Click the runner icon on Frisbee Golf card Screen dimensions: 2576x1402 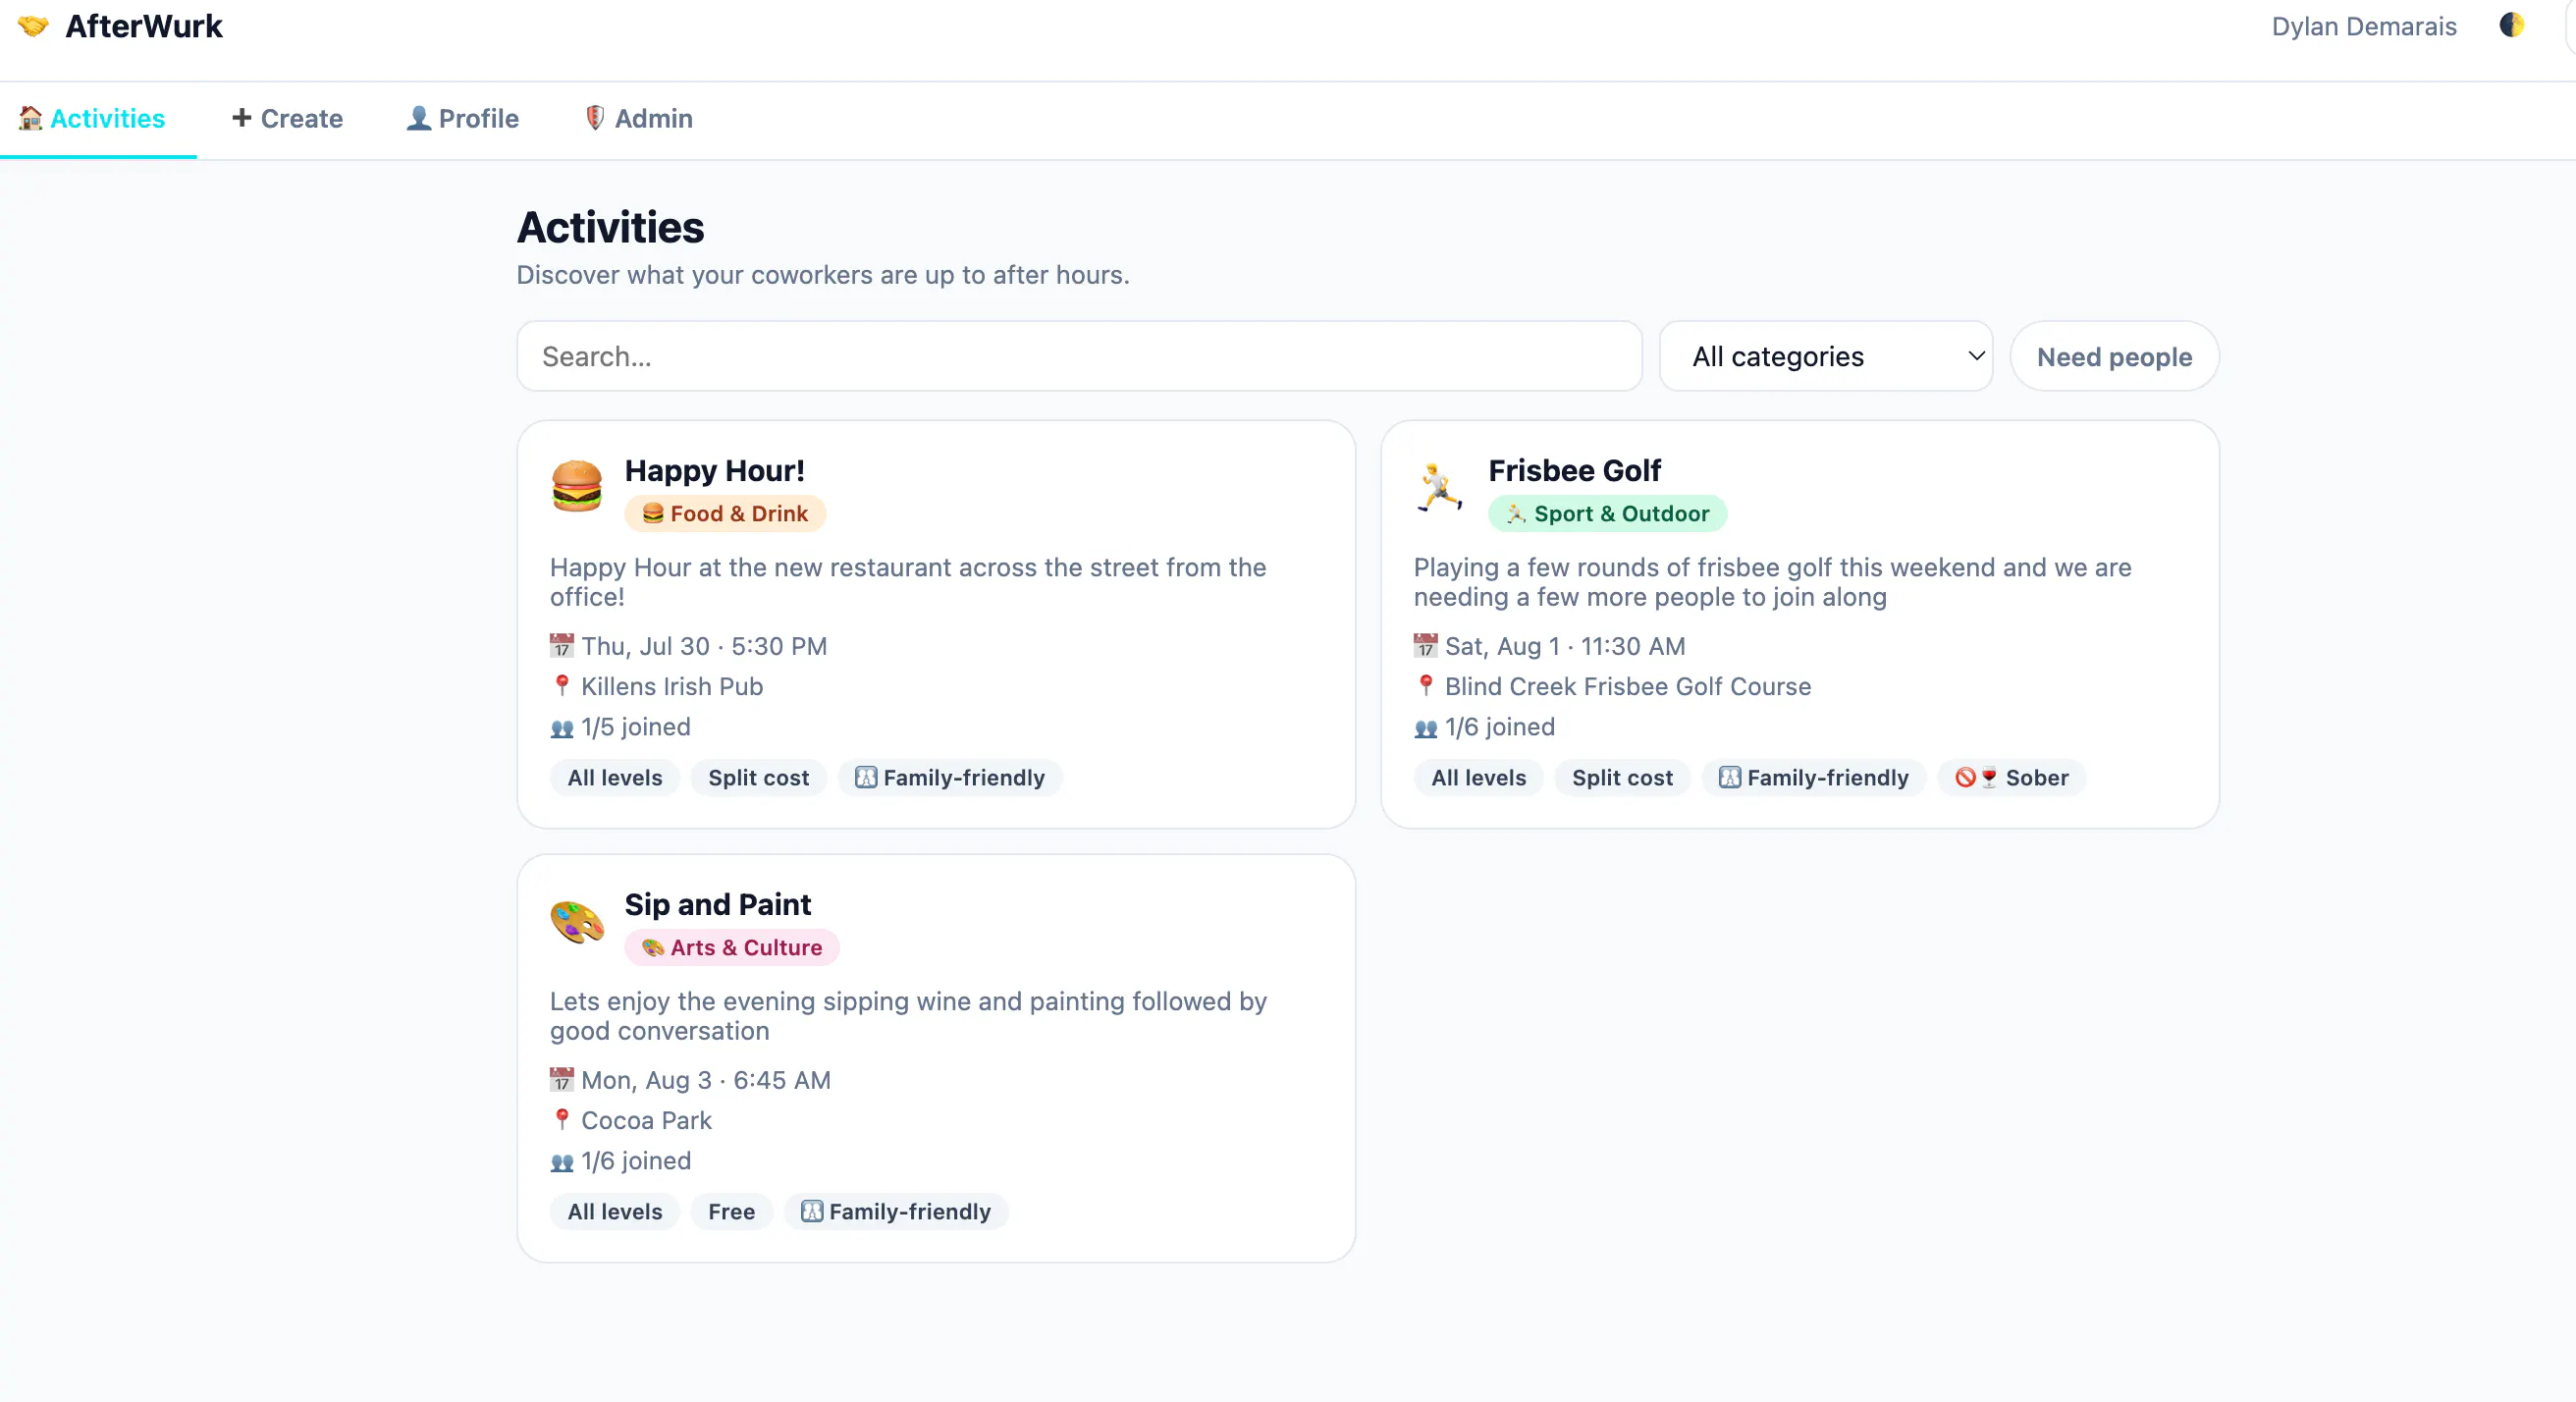click(1439, 487)
